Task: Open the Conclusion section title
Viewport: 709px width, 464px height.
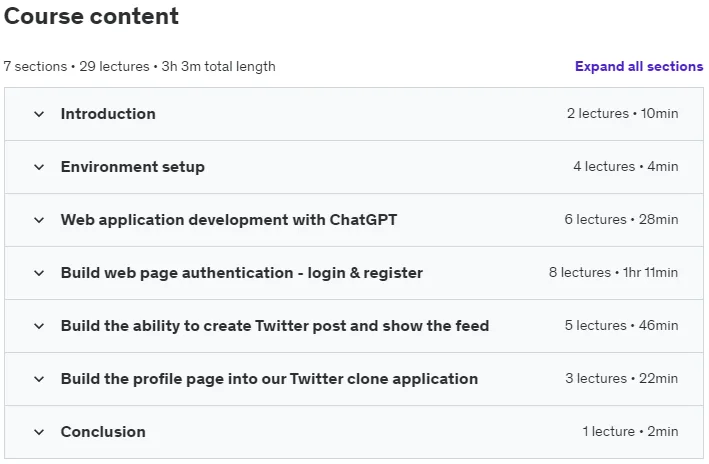Action: click(x=103, y=431)
